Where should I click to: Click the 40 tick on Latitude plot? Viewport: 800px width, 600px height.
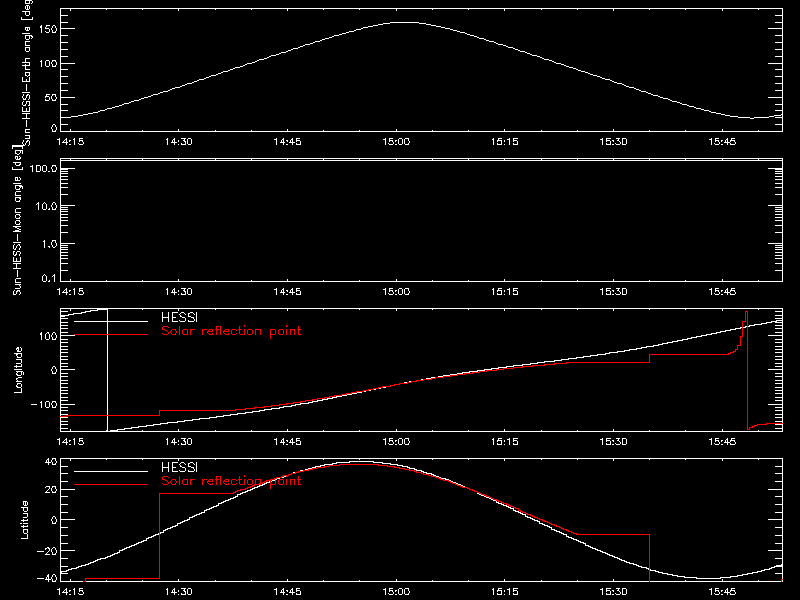coord(51,462)
